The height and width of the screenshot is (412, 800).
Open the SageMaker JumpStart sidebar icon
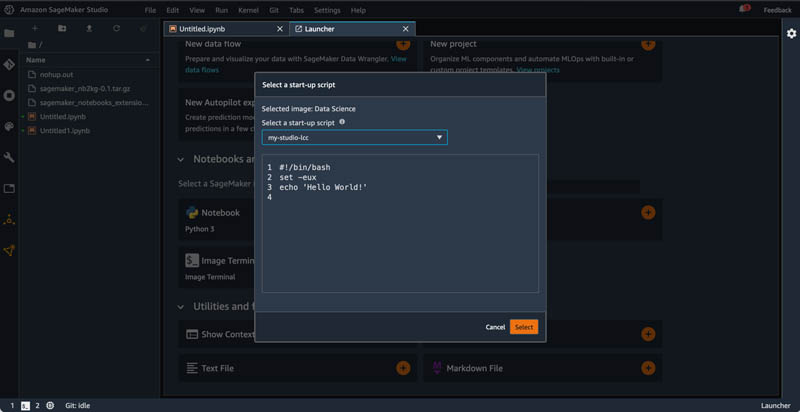(x=9, y=250)
